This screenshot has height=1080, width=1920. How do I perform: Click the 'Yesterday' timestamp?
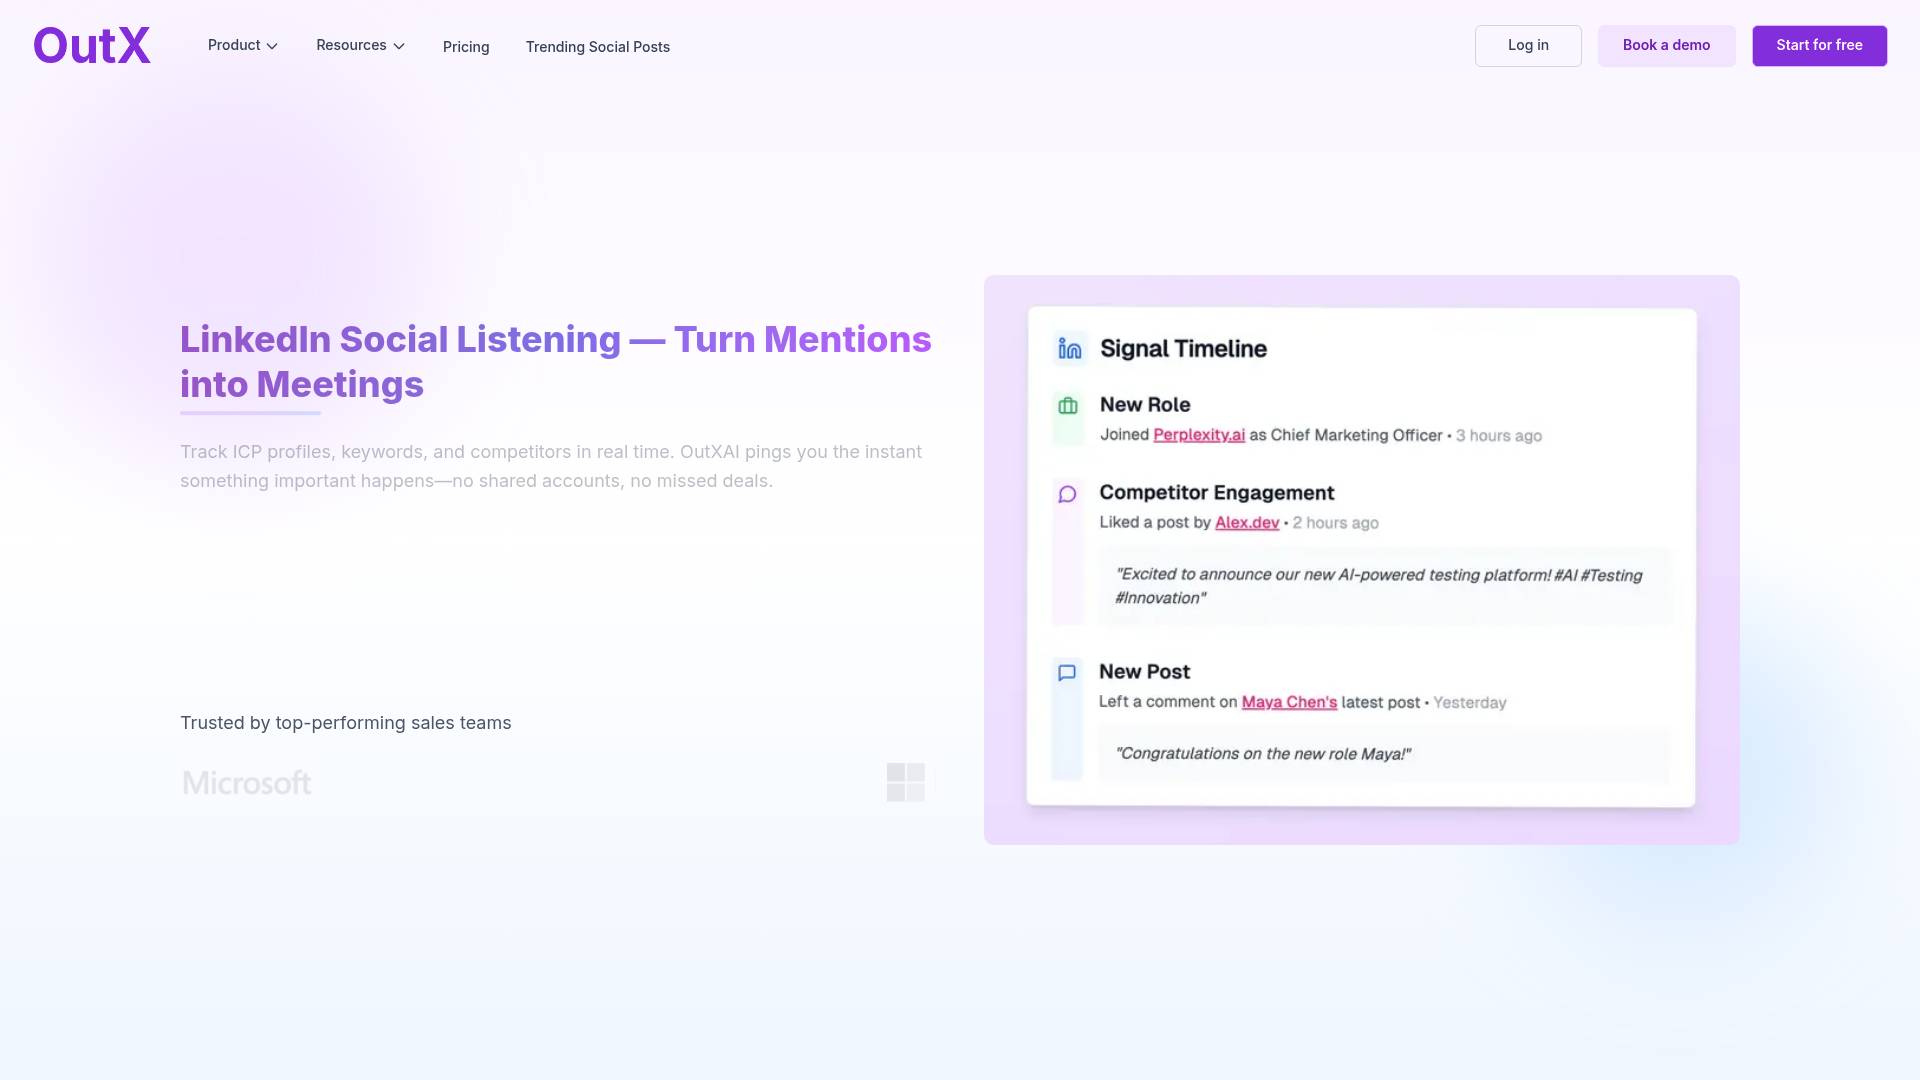(x=1470, y=703)
